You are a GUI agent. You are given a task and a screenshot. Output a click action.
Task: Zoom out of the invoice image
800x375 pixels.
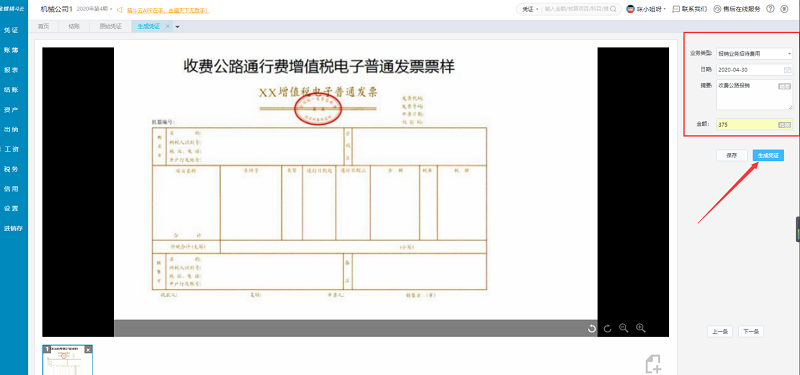point(623,328)
